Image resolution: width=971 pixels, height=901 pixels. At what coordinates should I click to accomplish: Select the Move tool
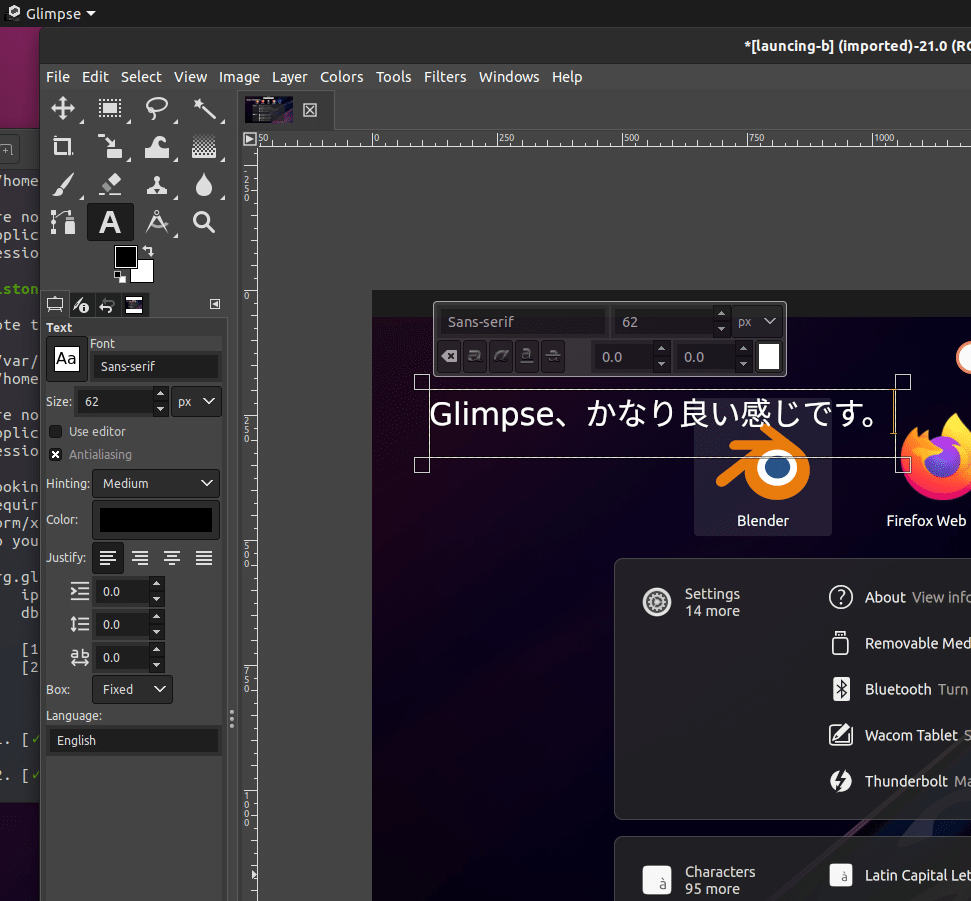(x=63, y=109)
